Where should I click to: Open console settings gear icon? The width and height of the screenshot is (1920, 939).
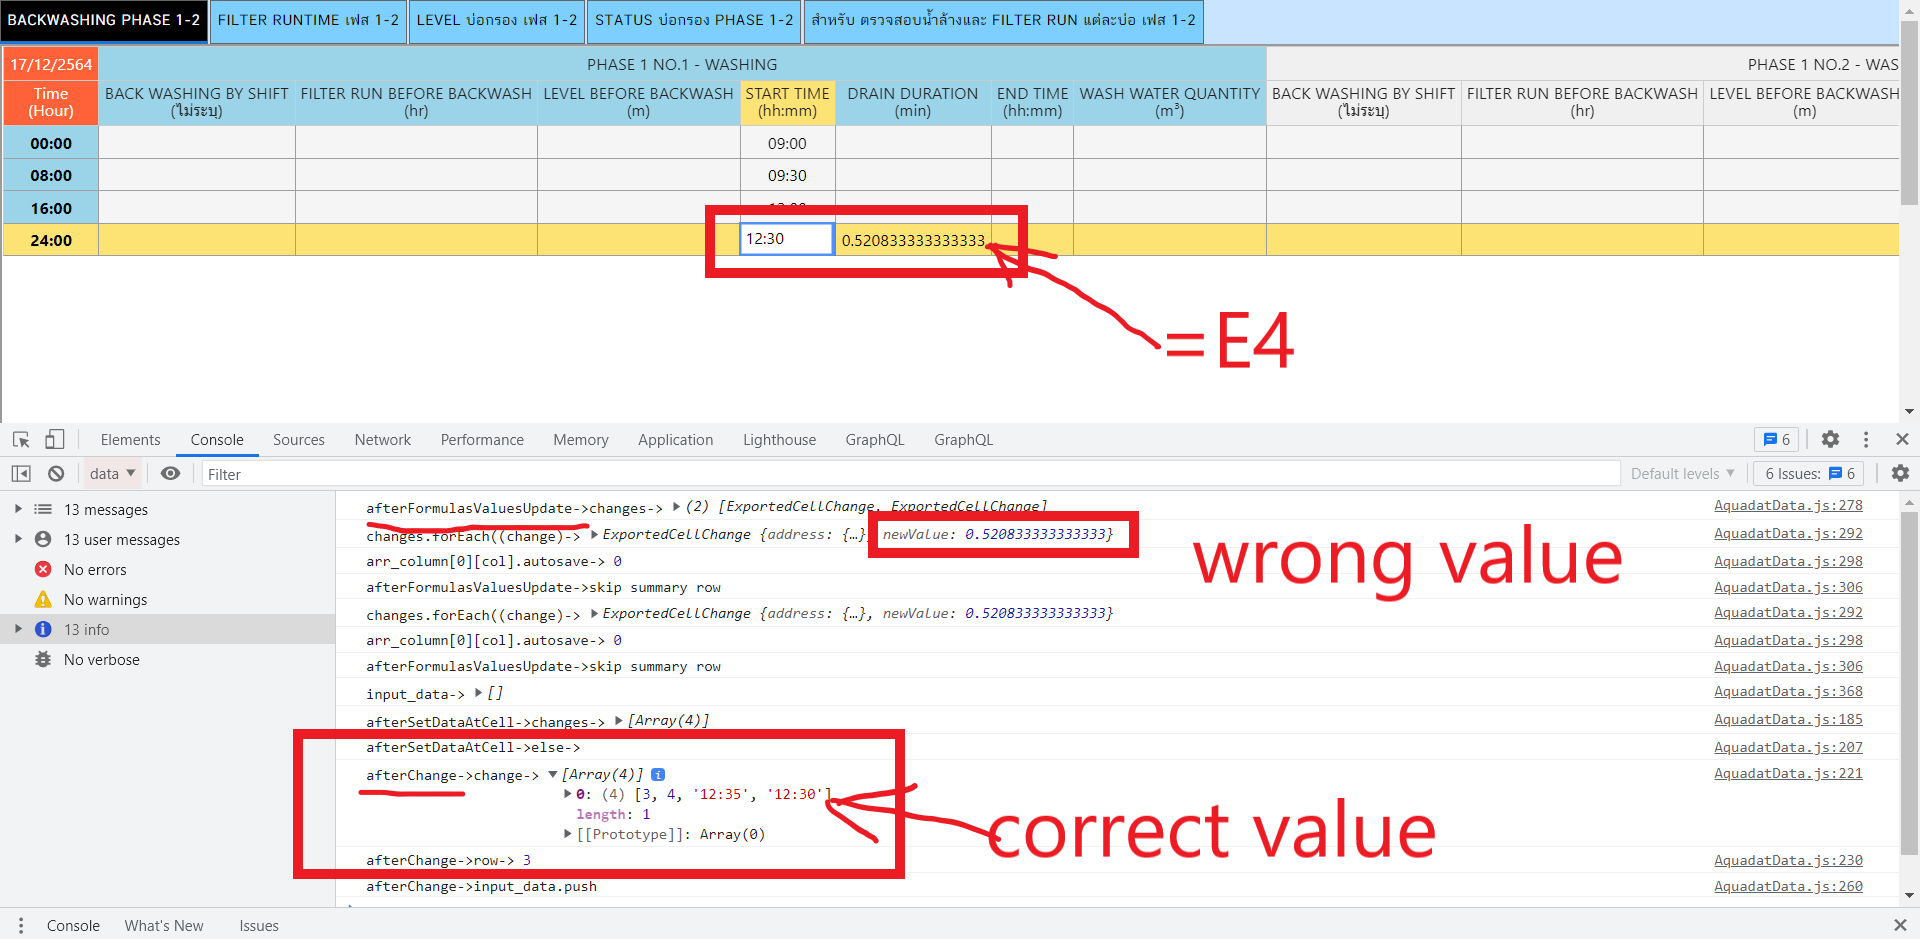(1900, 474)
